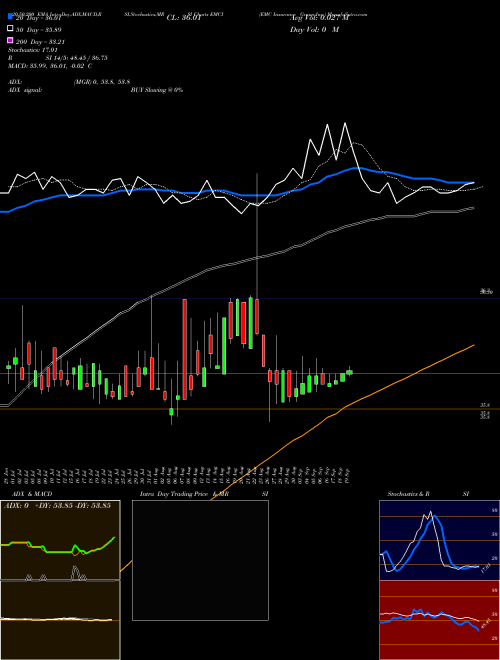Select the '50 Day - 35.89' legend text
Viewport: 500px width, 660px height.
39,30
